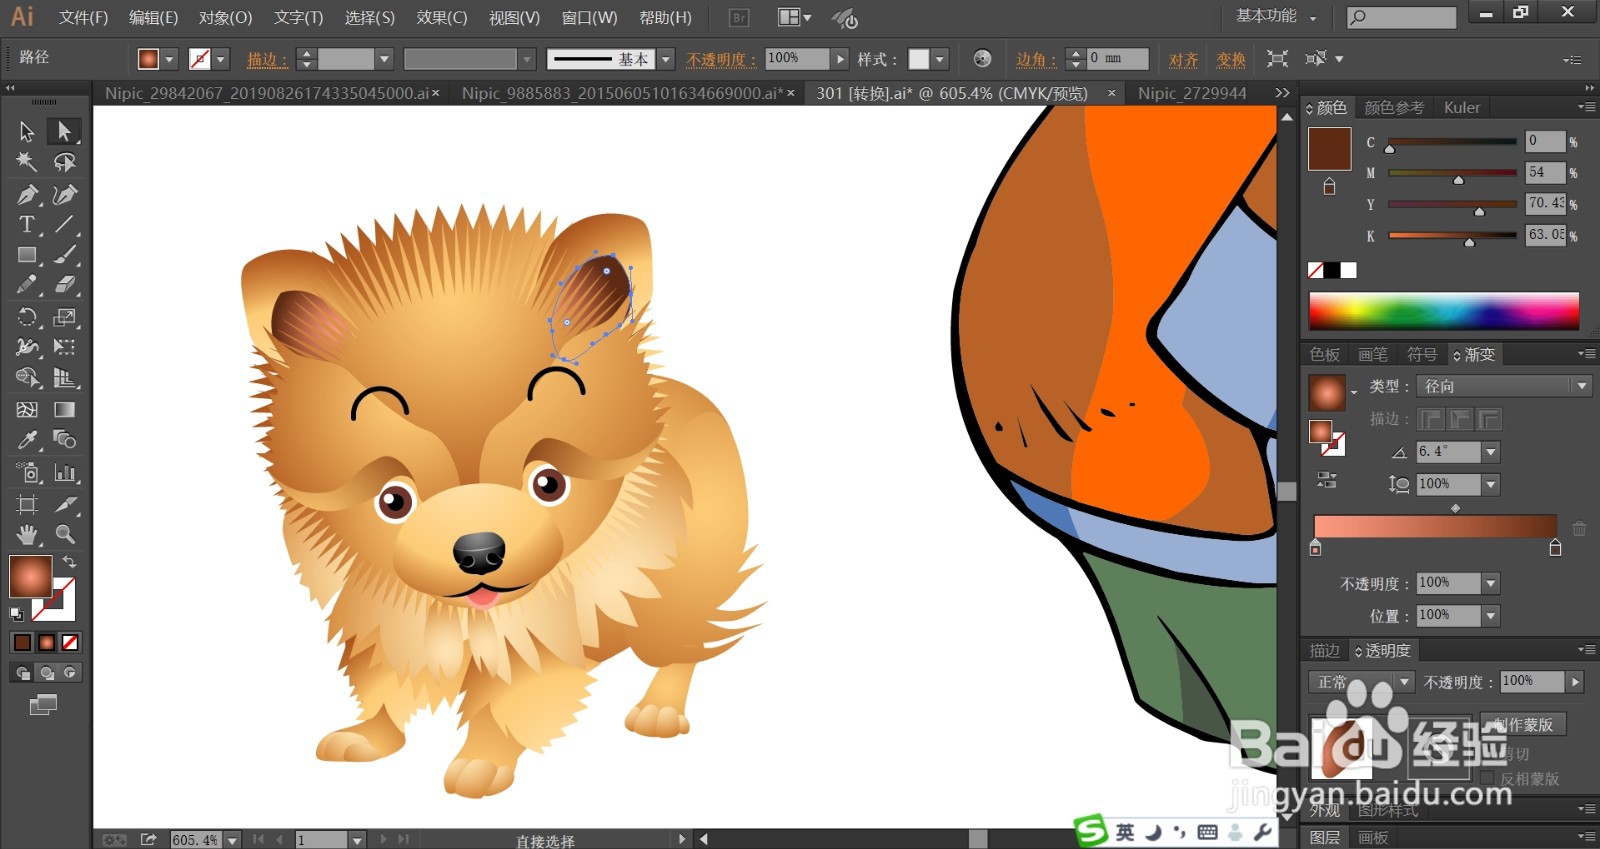This screenshot has height=849, width=1600.
Task: Select the Artboard tool
Action: (x=27, y=504)
